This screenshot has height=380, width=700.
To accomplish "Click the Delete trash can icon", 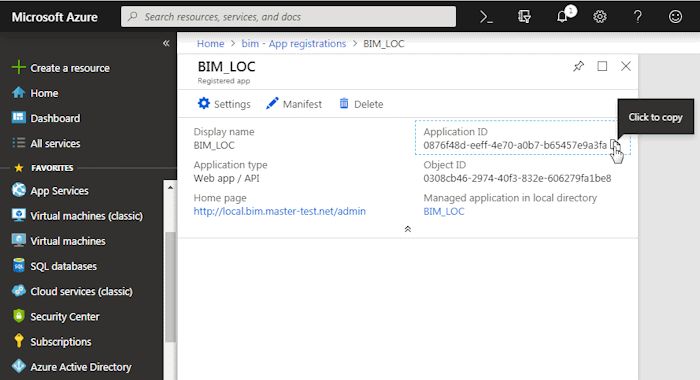I will tap(344, 103).
